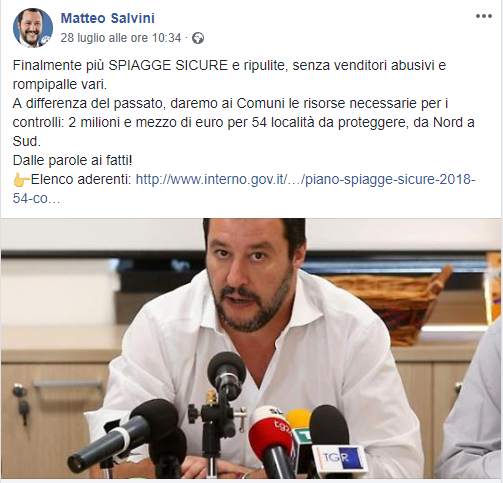Image resolution: width=503 pixels, height=483 pixels.
Task: Click the yellow microphone in the photo
Action: pyautogui.click(x=299, y=421)
